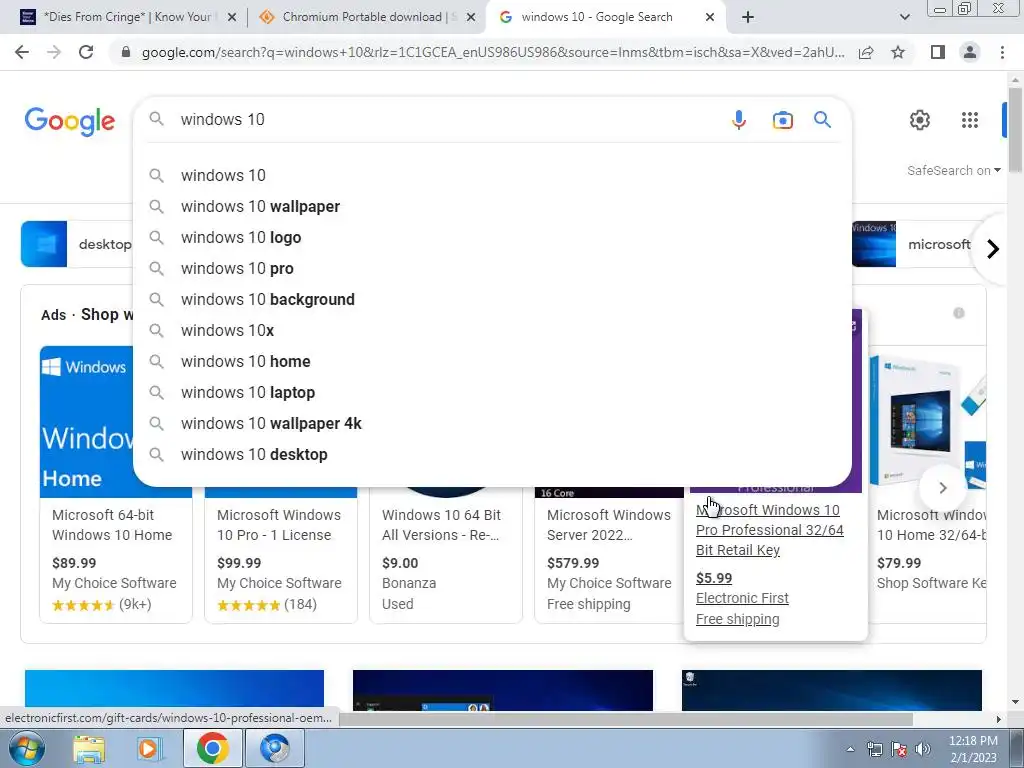The height and width of the screenshot is (768, 1024).
Task: Show more shopping ads with the arrow
Action: pyautogui.click(x=942, y=488)
